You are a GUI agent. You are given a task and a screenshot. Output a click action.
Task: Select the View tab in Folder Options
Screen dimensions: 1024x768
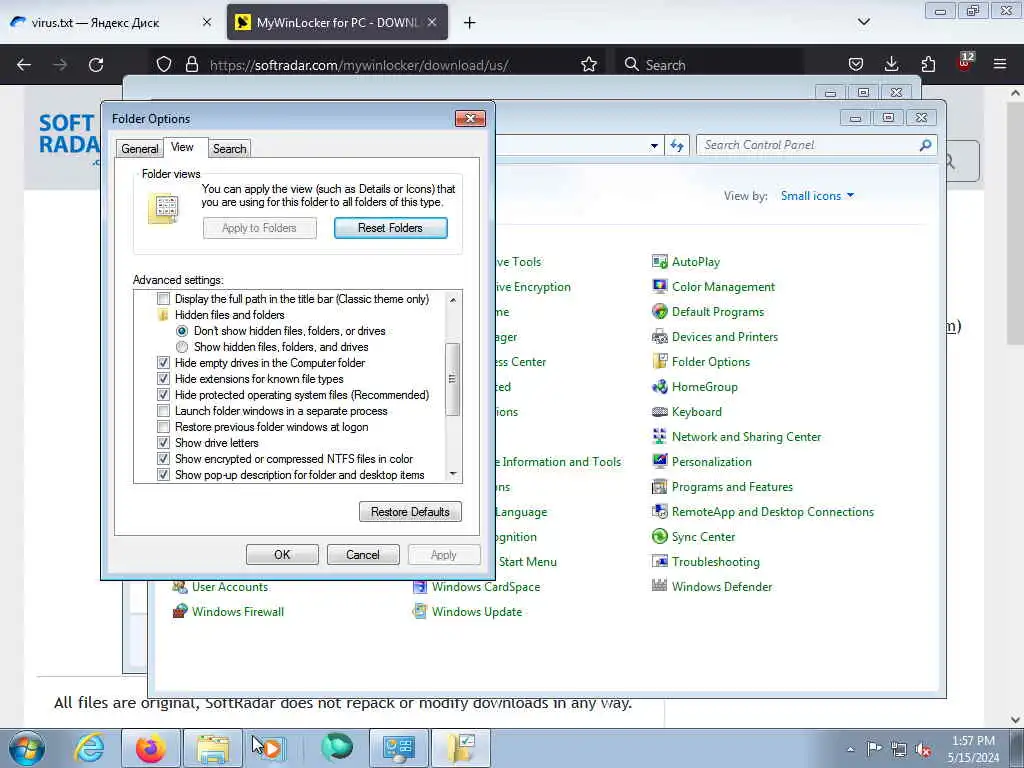[x=182, y=147]
